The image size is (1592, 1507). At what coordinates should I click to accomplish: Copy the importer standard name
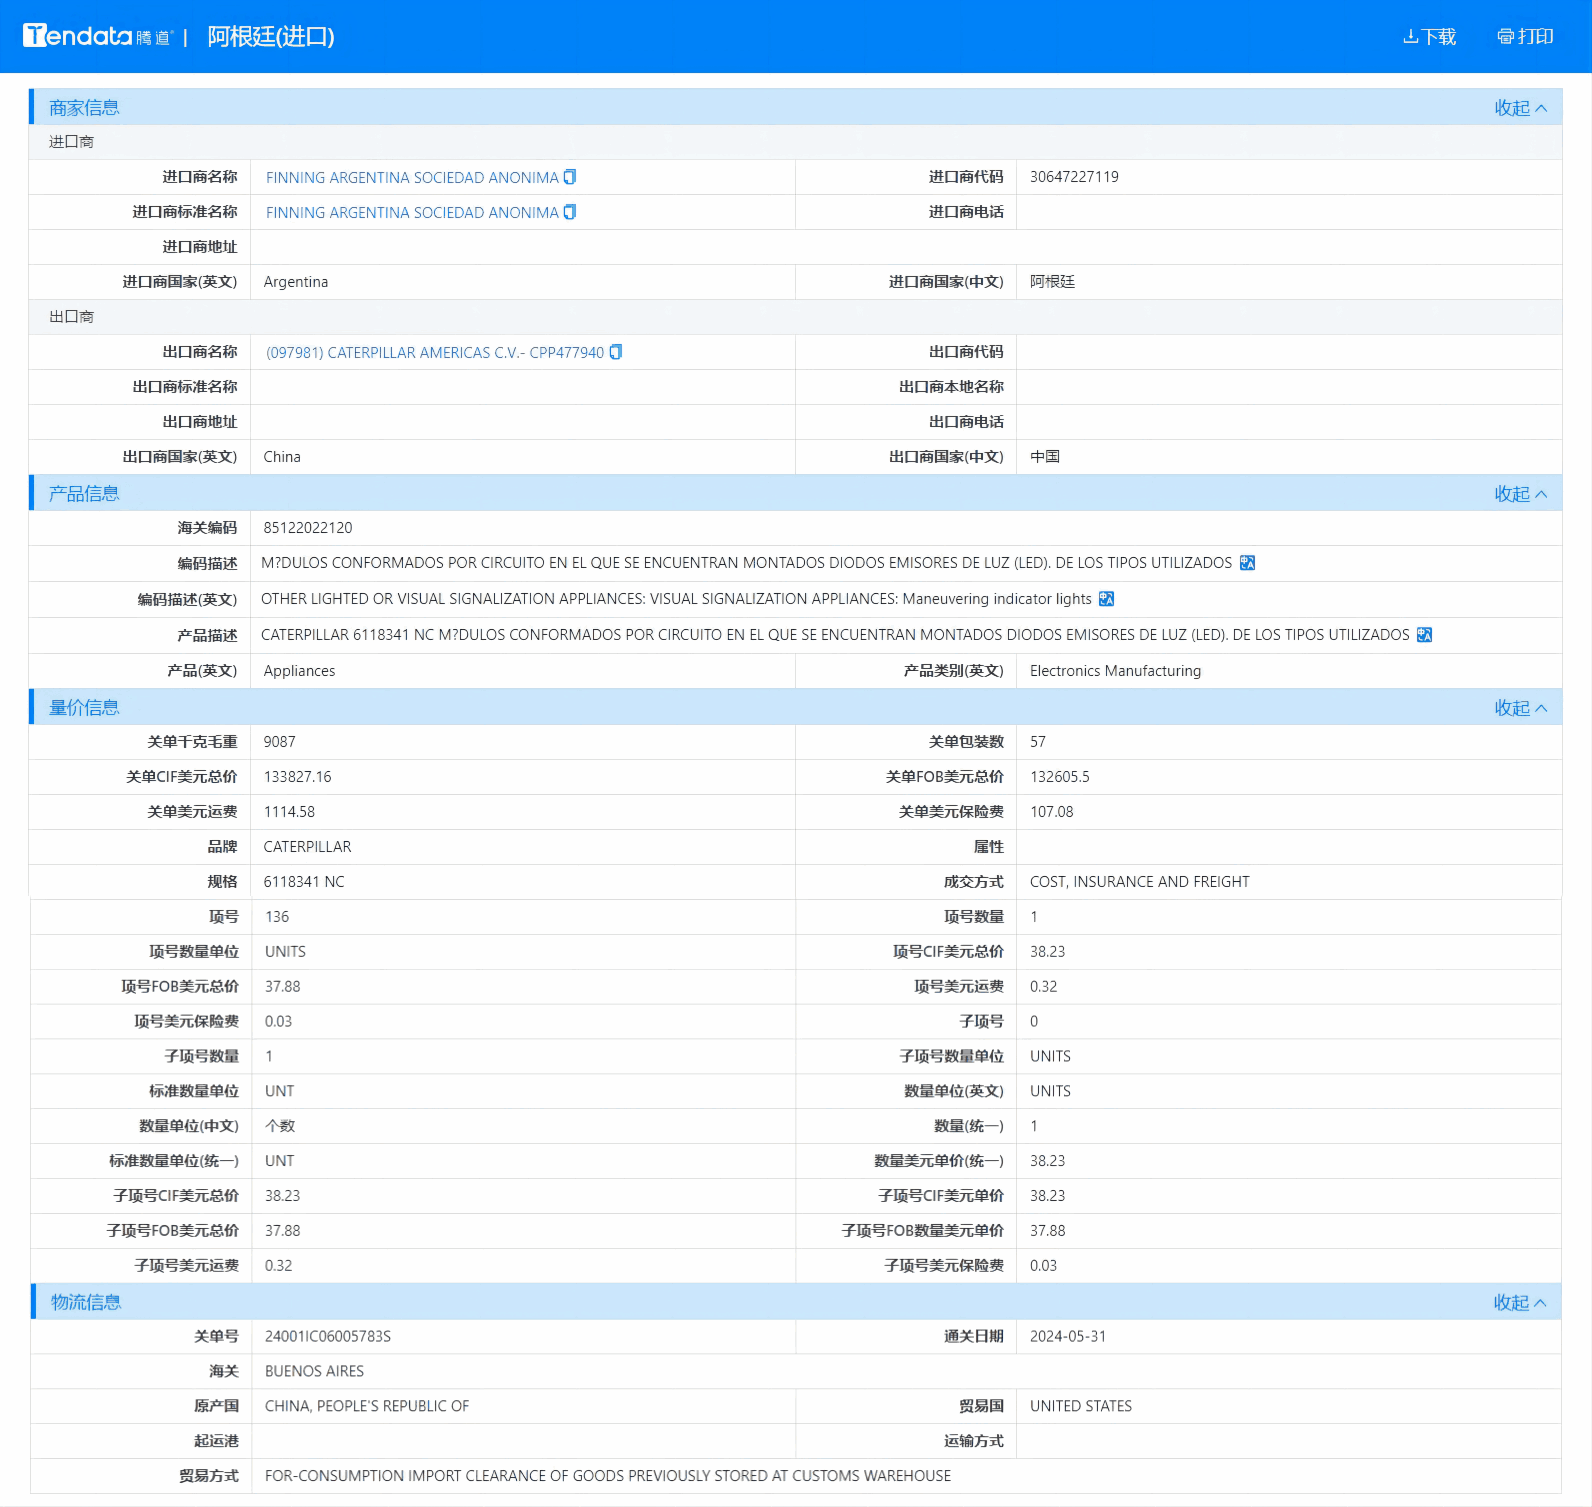[570, 212]
